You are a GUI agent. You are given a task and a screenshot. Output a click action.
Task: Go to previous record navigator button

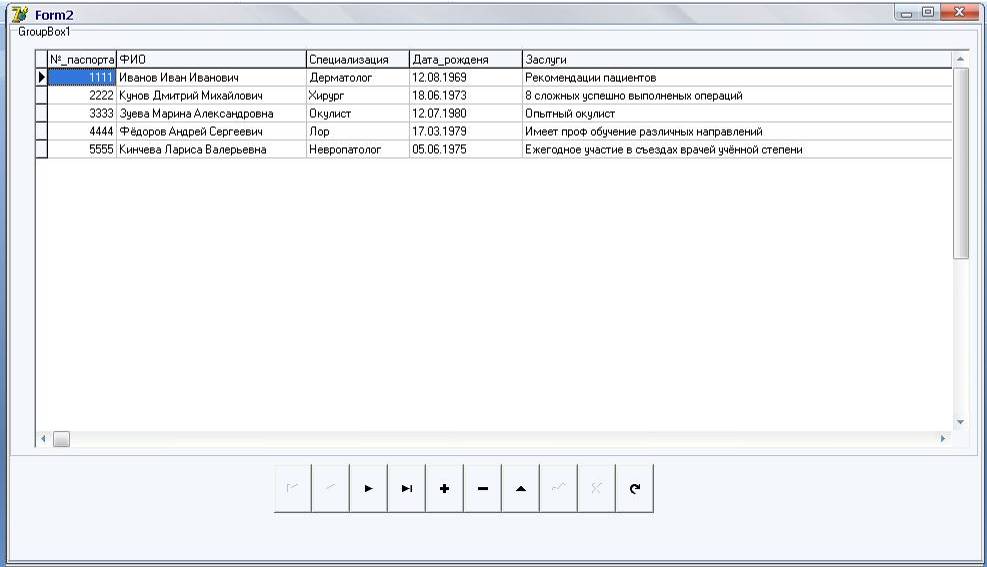click(330, 488)
